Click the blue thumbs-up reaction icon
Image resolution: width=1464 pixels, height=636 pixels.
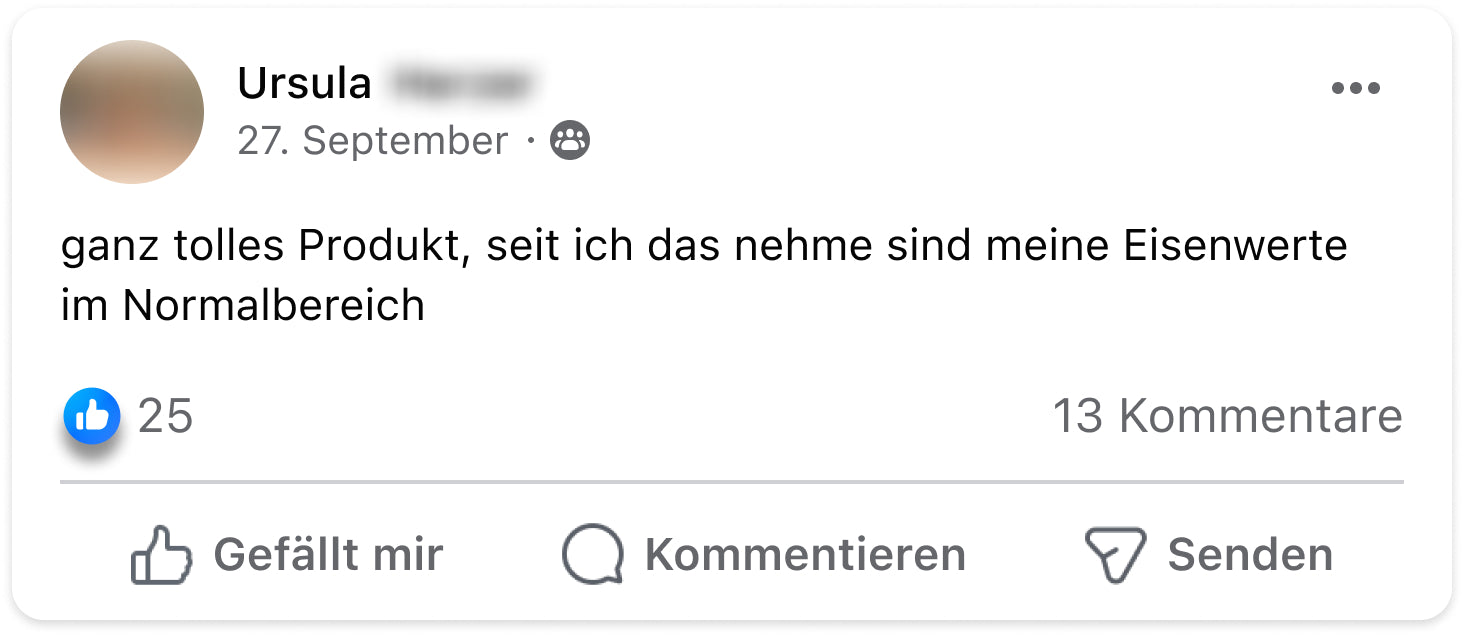pos(92,416)
